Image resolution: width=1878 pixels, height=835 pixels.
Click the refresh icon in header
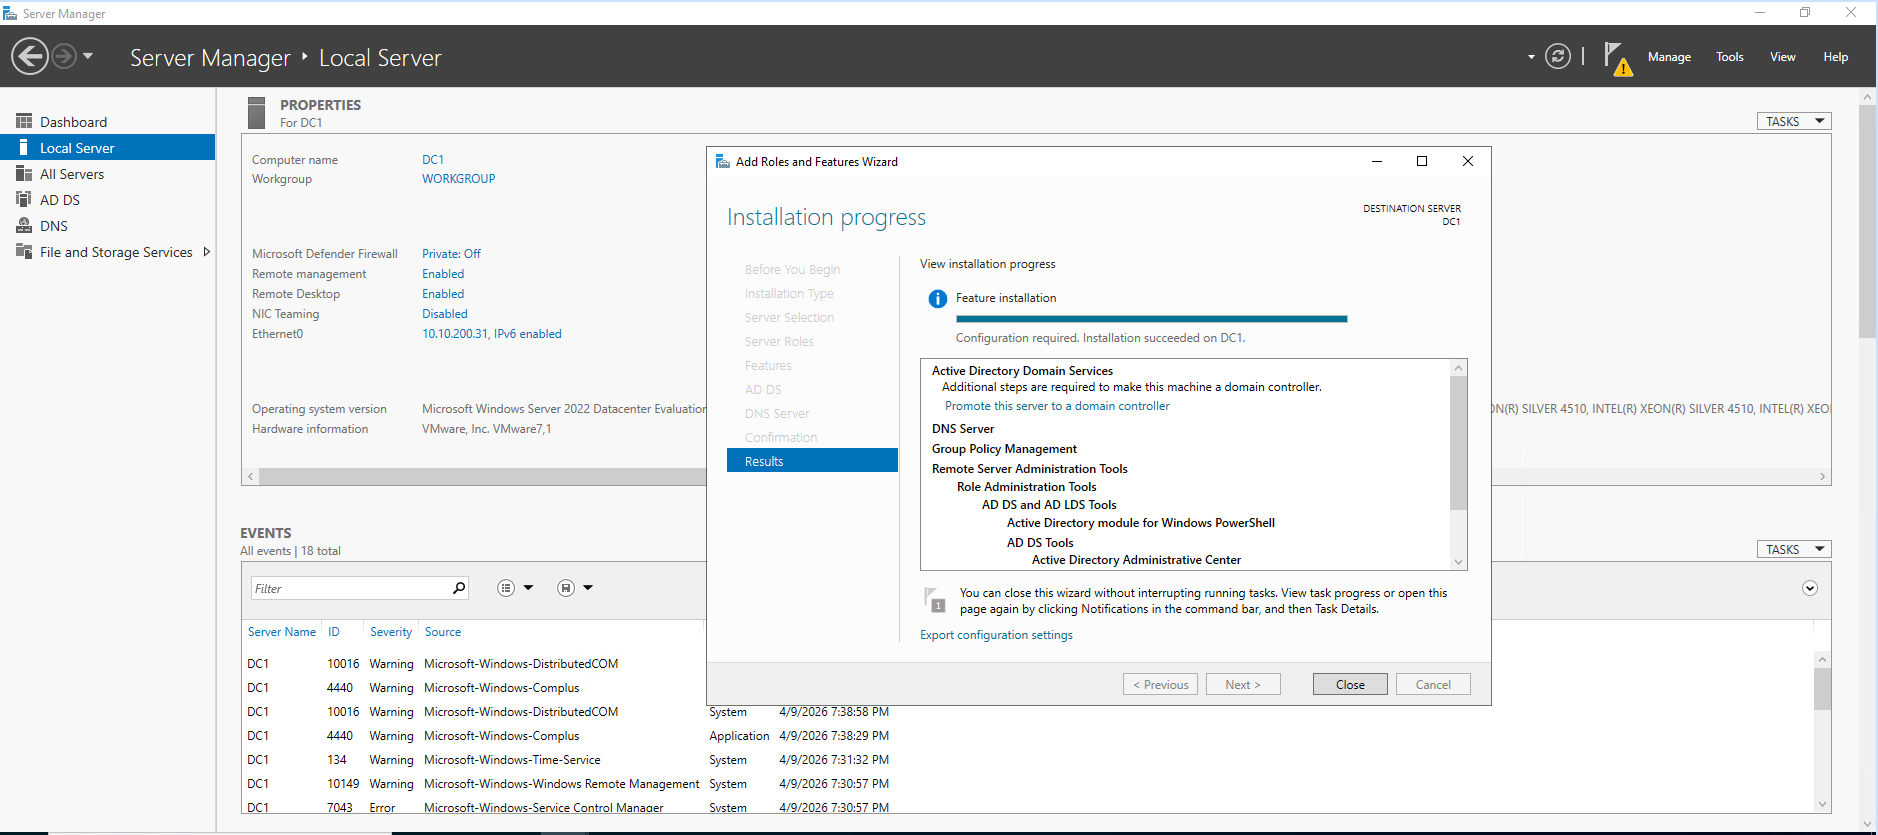(x=1557, y=57)
